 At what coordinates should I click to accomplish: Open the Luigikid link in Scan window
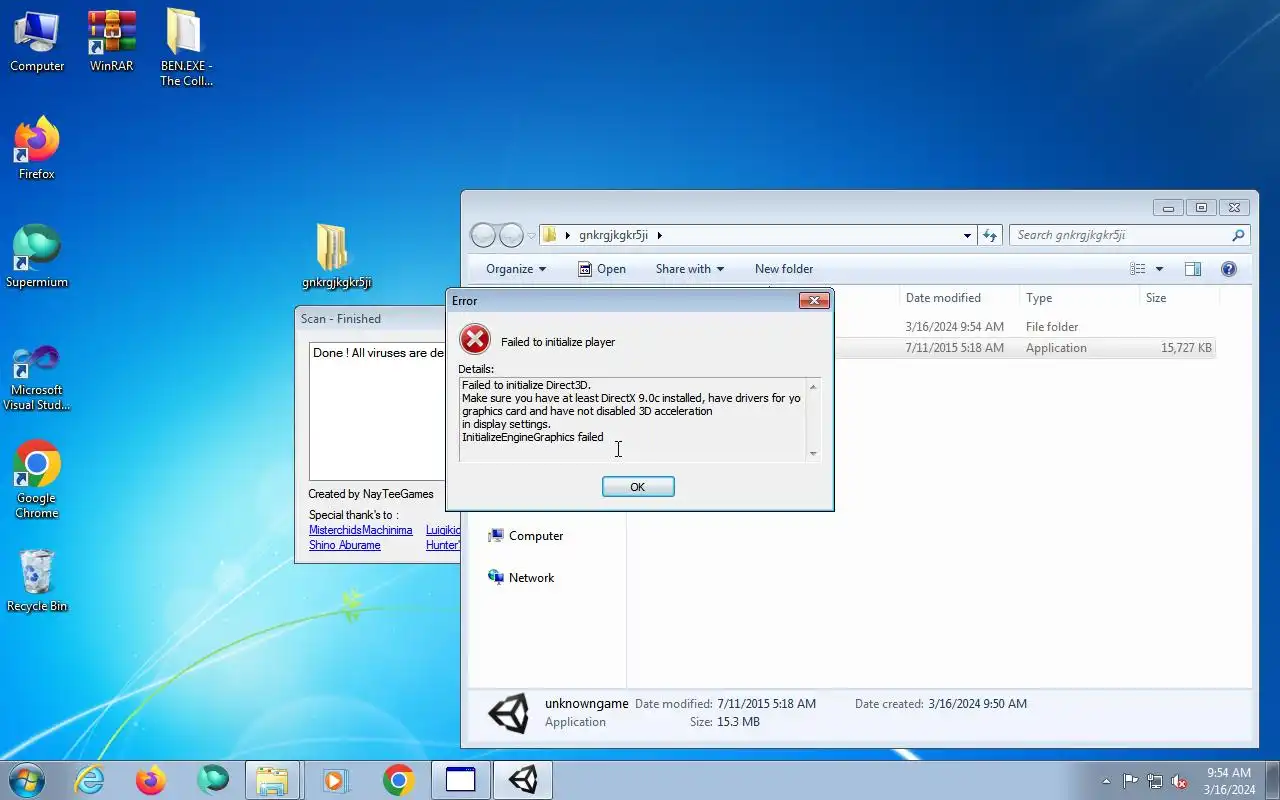click(x=443, y=530)
